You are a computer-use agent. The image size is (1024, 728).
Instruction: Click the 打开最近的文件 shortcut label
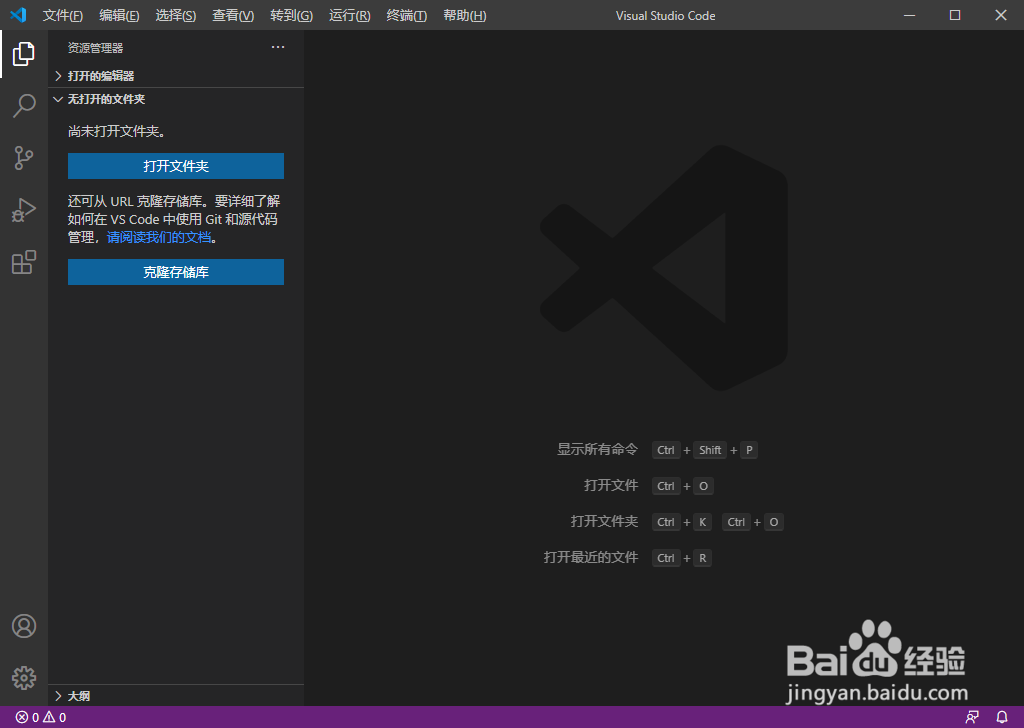[590, 557]
